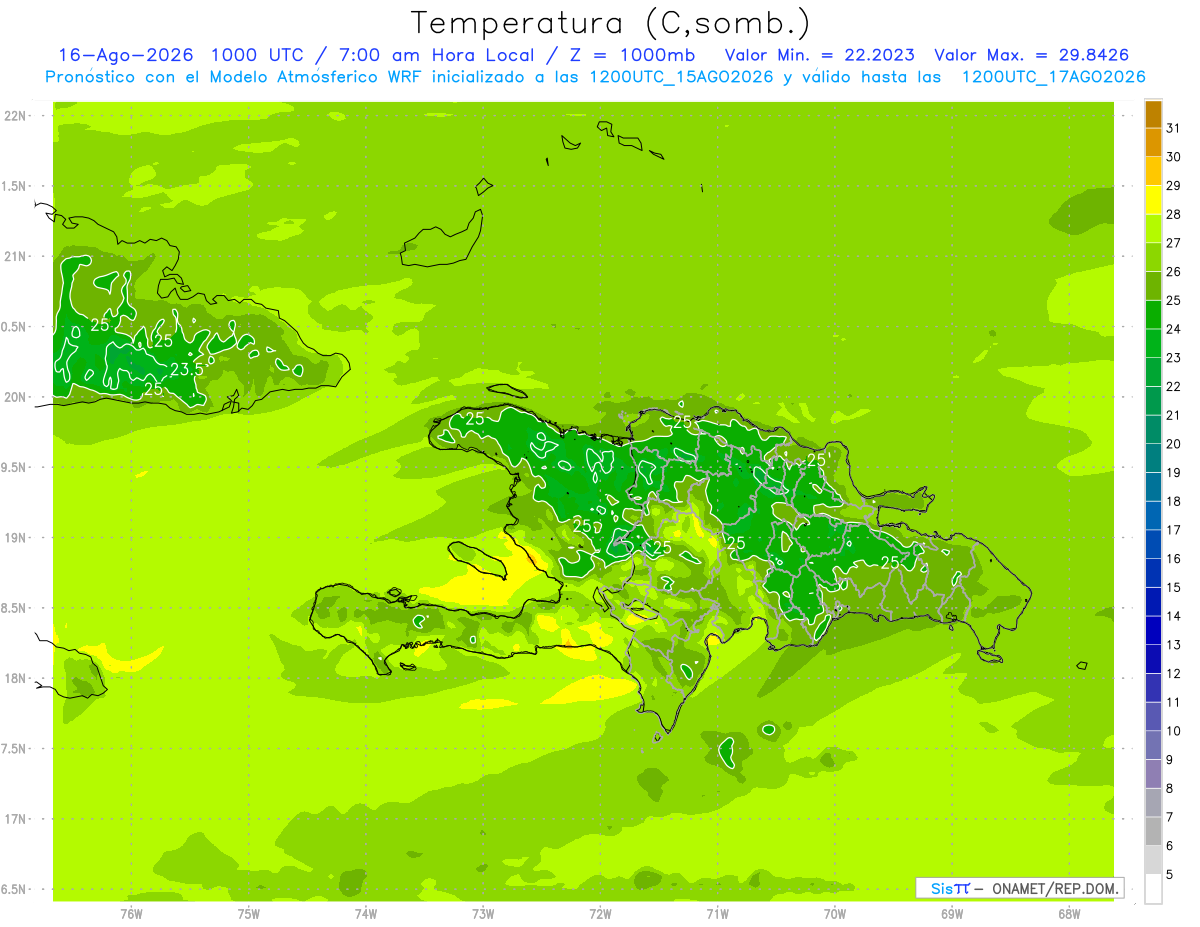Click the legend value '12'
Viewport: 1200px width, 927px height.
click(1173, 673)
